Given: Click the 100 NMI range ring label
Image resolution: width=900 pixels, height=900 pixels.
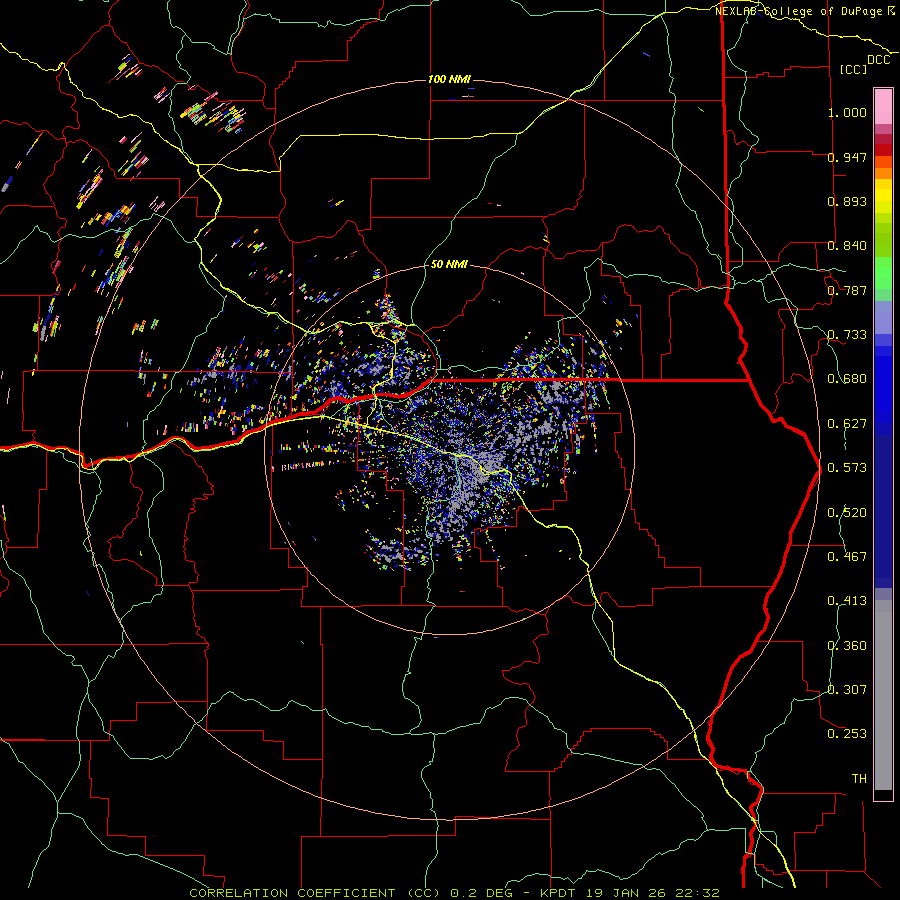Looking at the screenshot, I should point(449,79).
